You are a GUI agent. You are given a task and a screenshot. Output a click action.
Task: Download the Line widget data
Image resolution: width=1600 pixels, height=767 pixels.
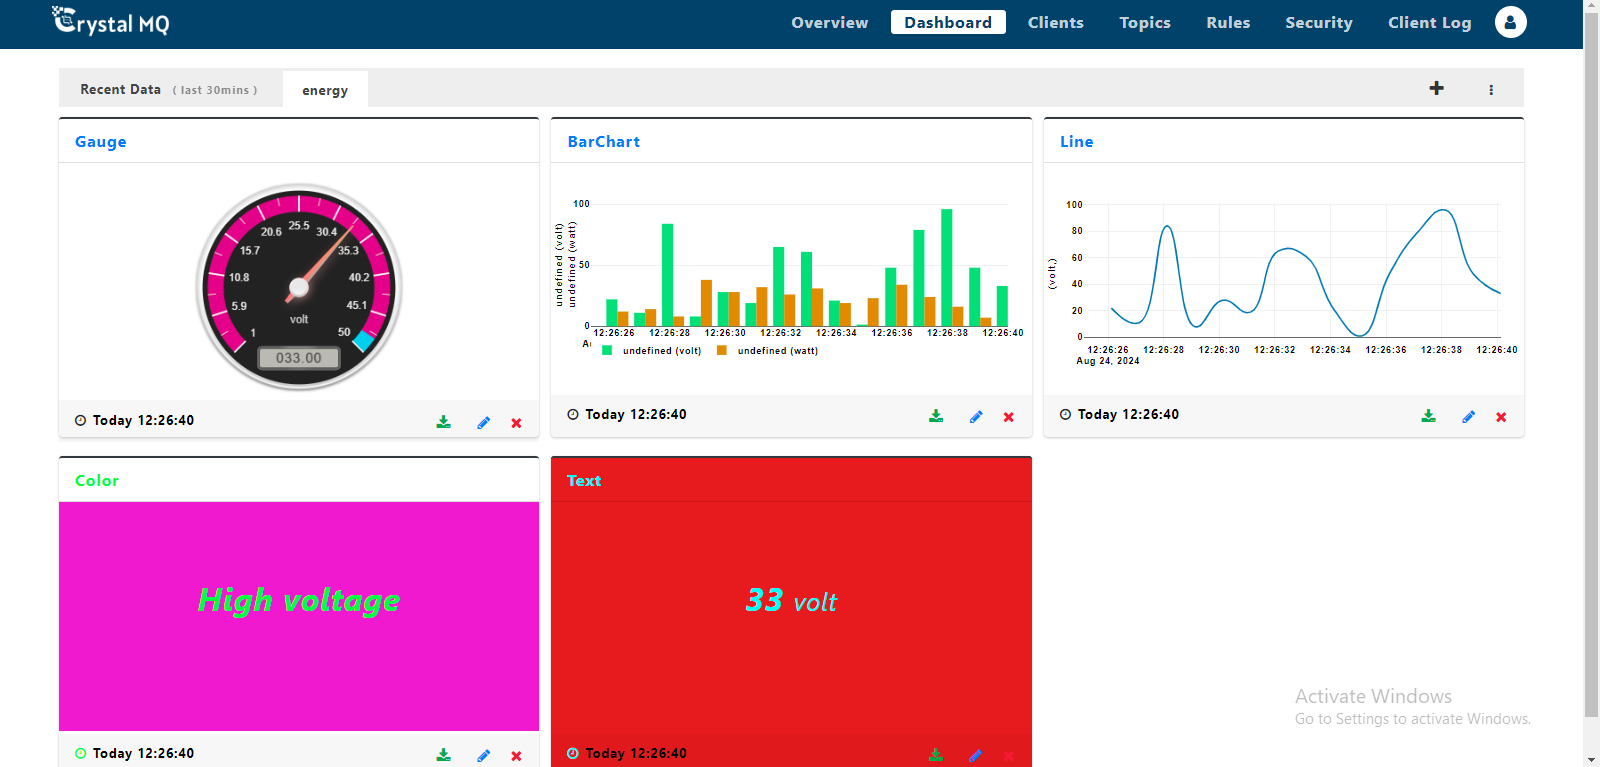point(1429,416)
